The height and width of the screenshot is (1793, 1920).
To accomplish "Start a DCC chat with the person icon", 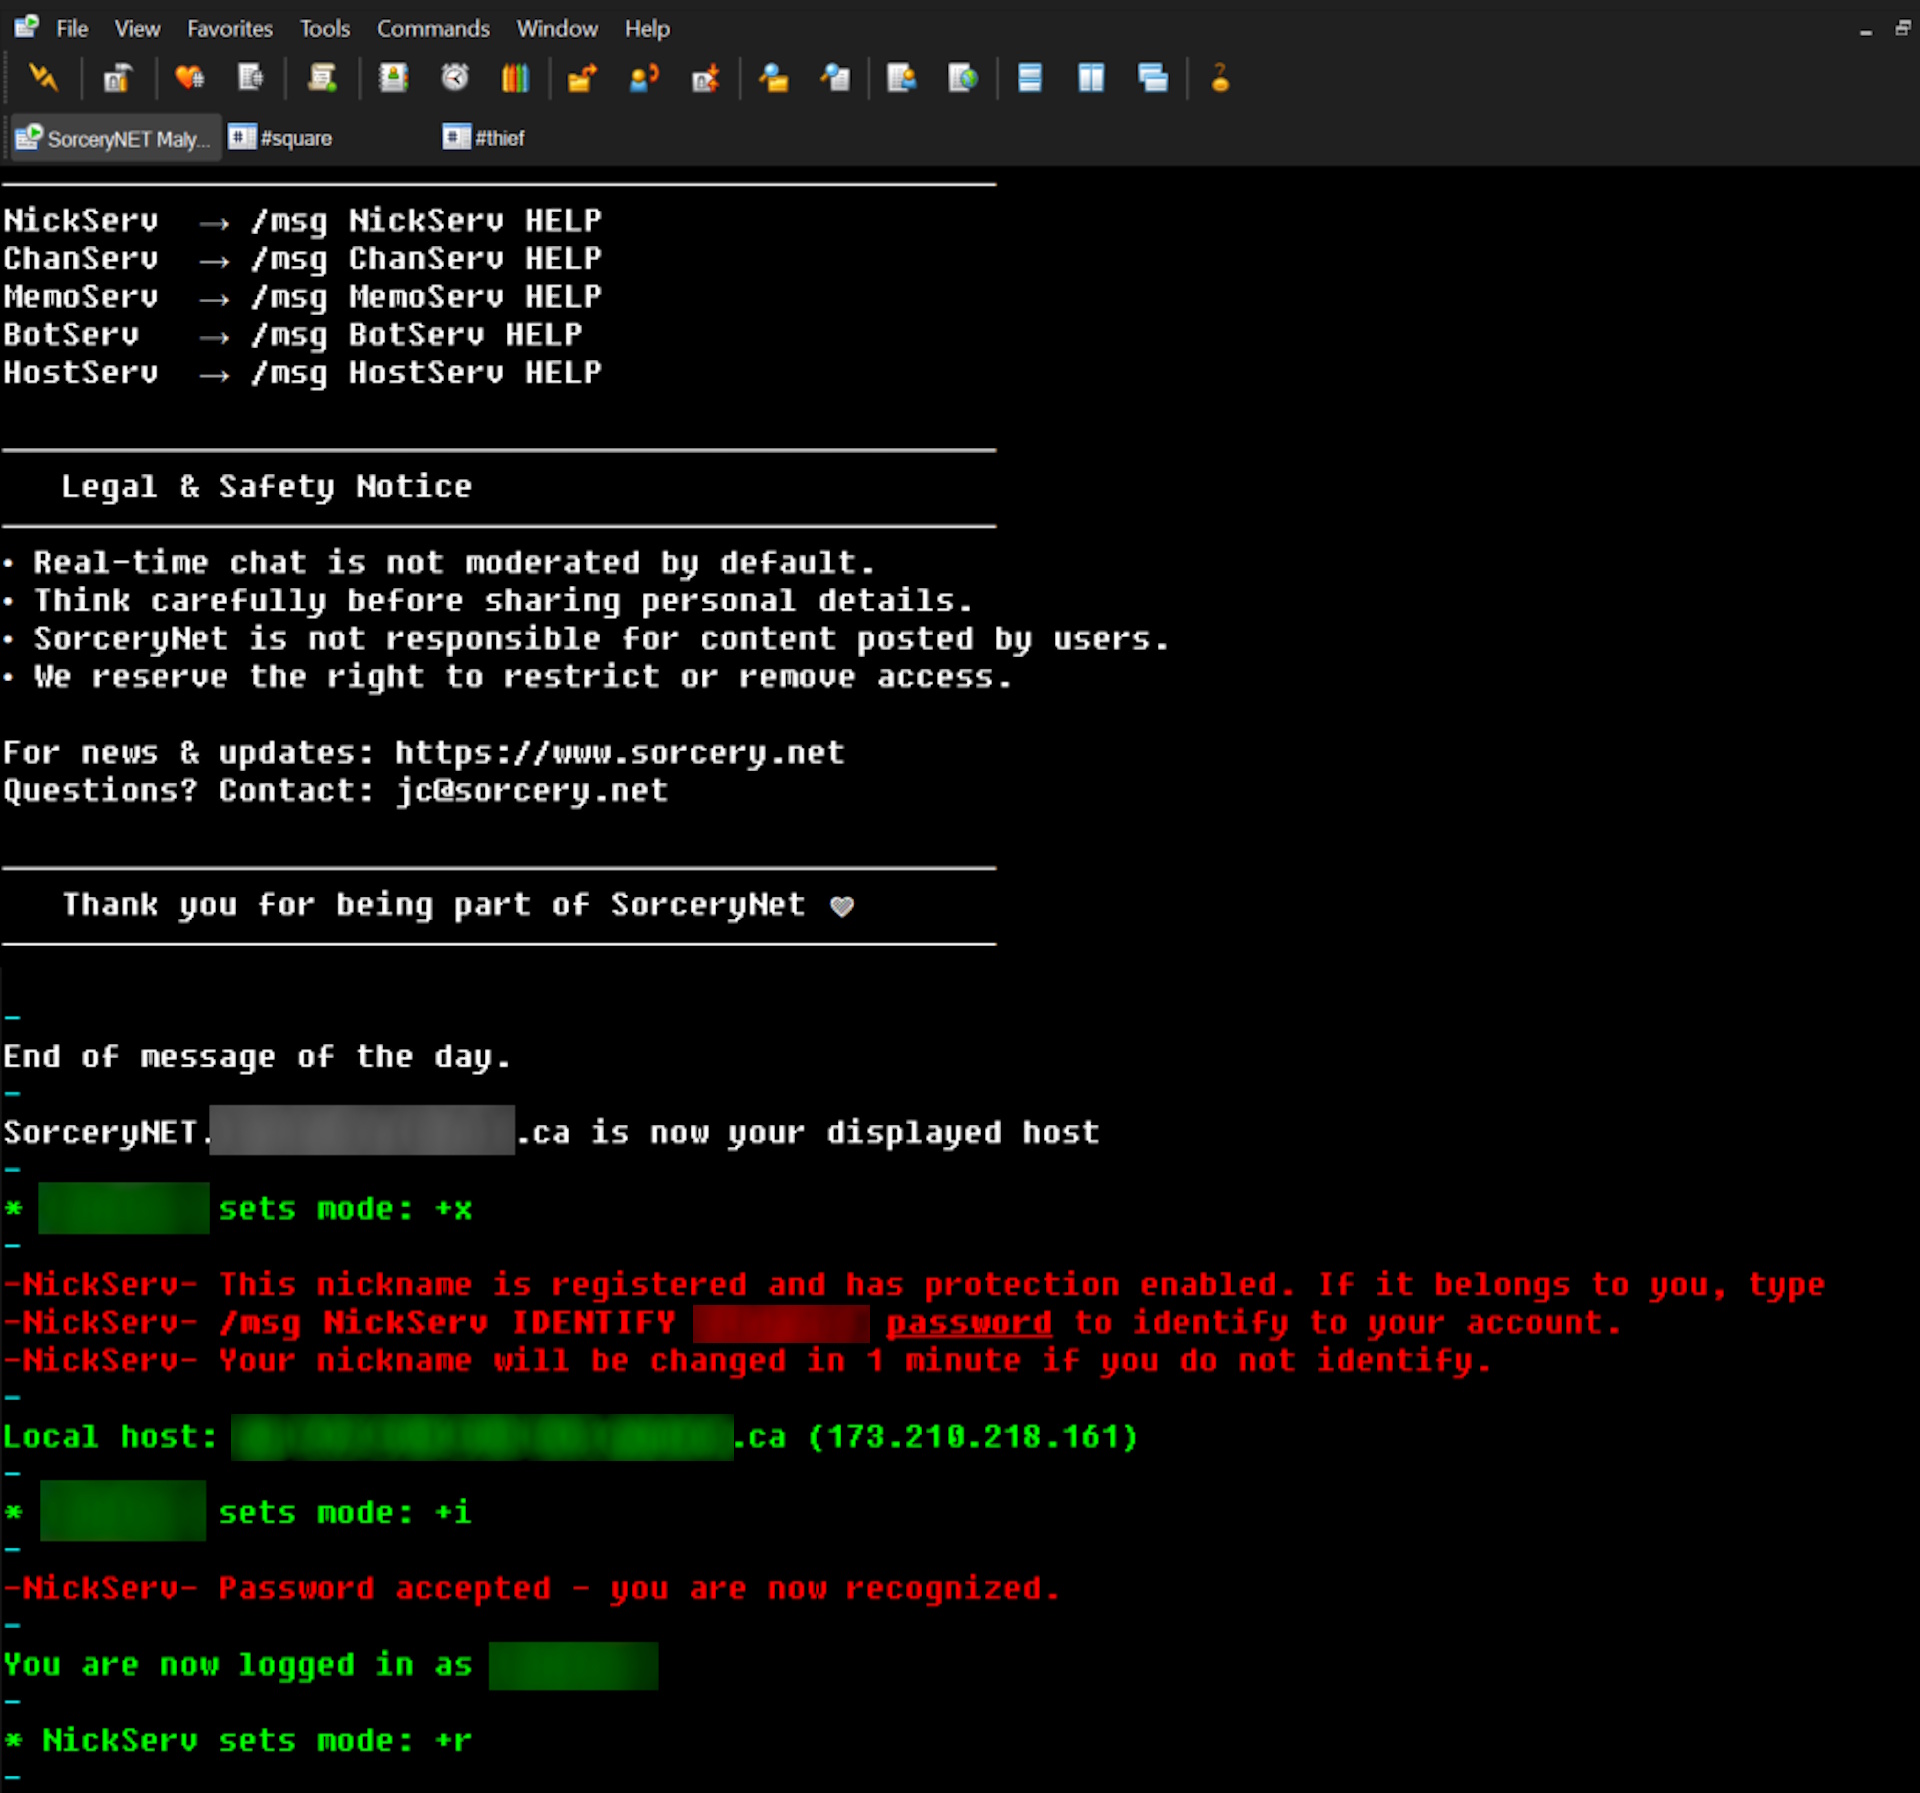I will pyautogui.click(x=644, y=78).
